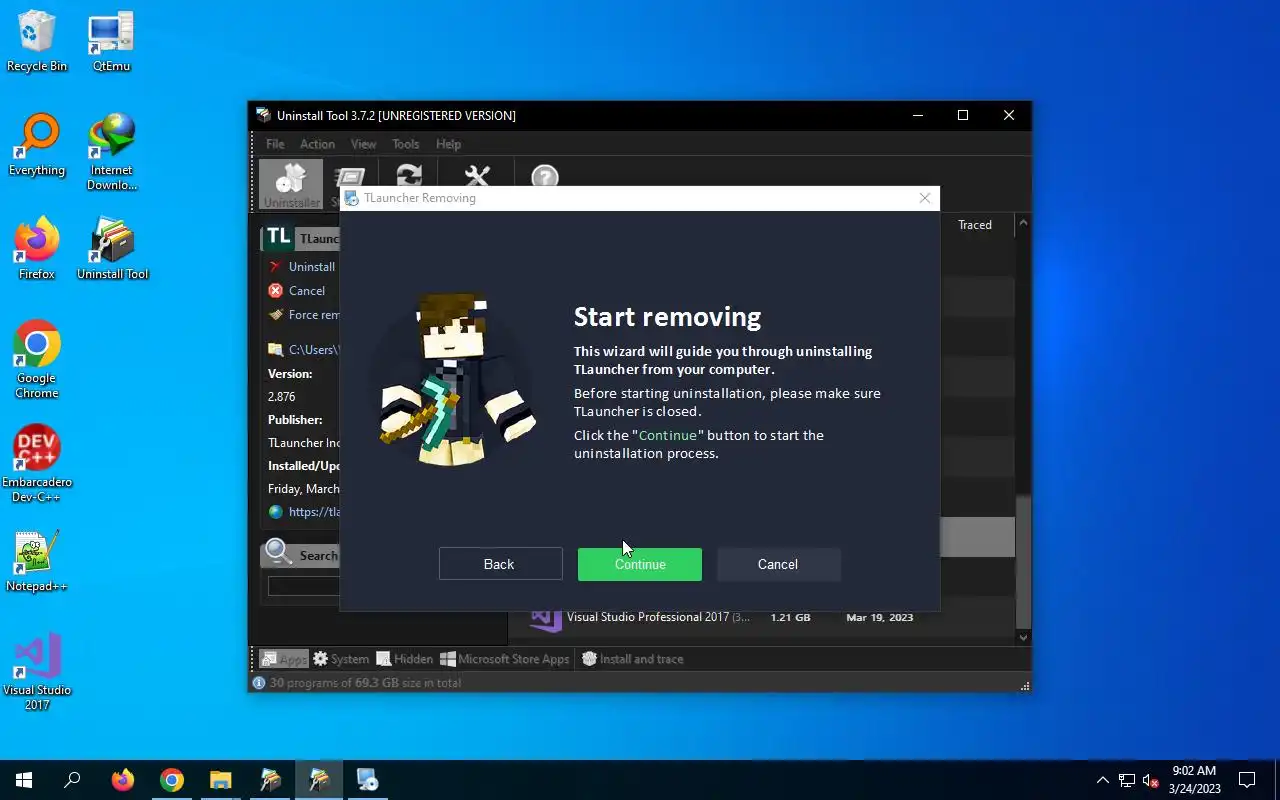Open the notification center icon
This screenshot has width=1280, height=800.
(x=1247, y=780)
